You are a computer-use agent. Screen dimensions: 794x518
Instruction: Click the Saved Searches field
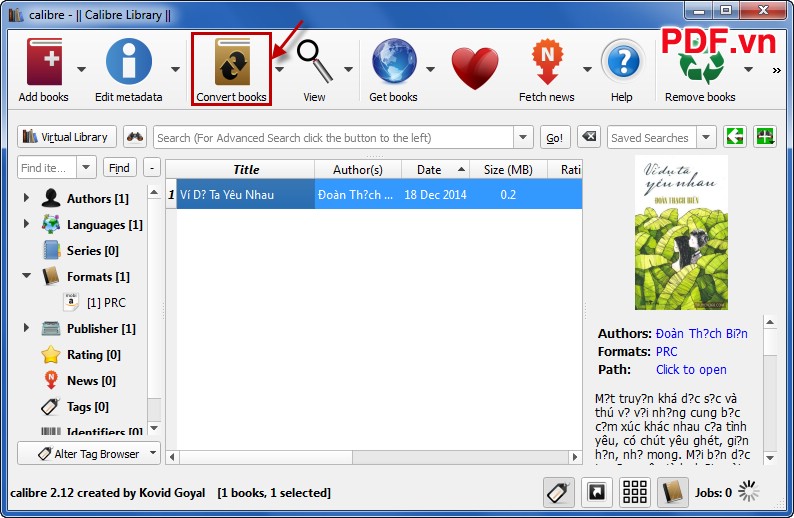[652, 137]
